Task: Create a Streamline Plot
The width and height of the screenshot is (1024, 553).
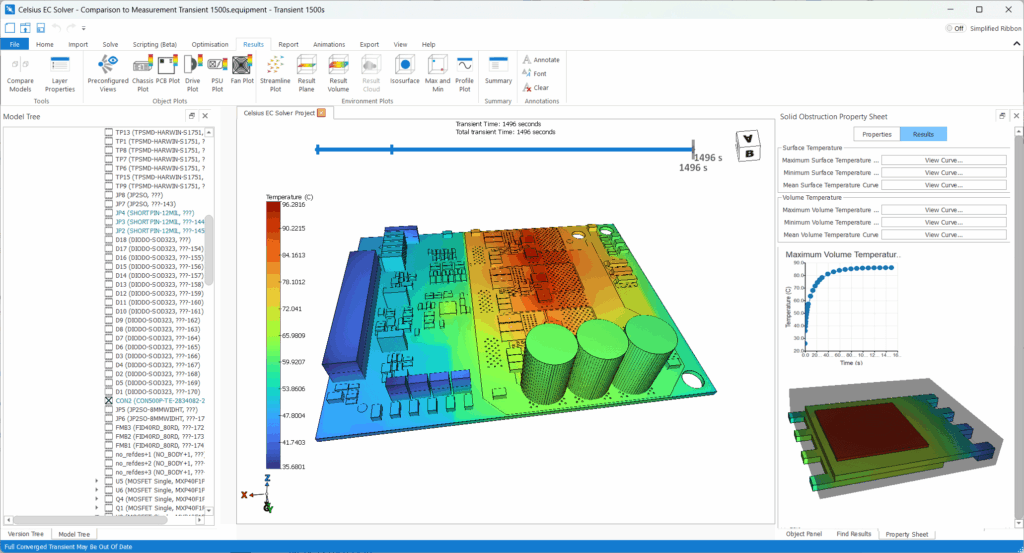Action: (x=275, y=74)
